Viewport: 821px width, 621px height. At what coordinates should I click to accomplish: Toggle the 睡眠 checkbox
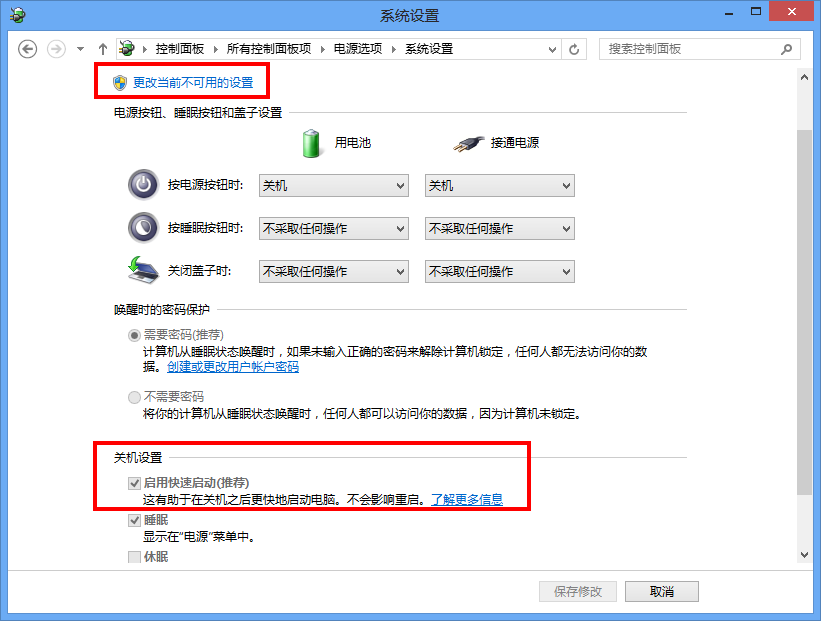[x=134, y=520]
